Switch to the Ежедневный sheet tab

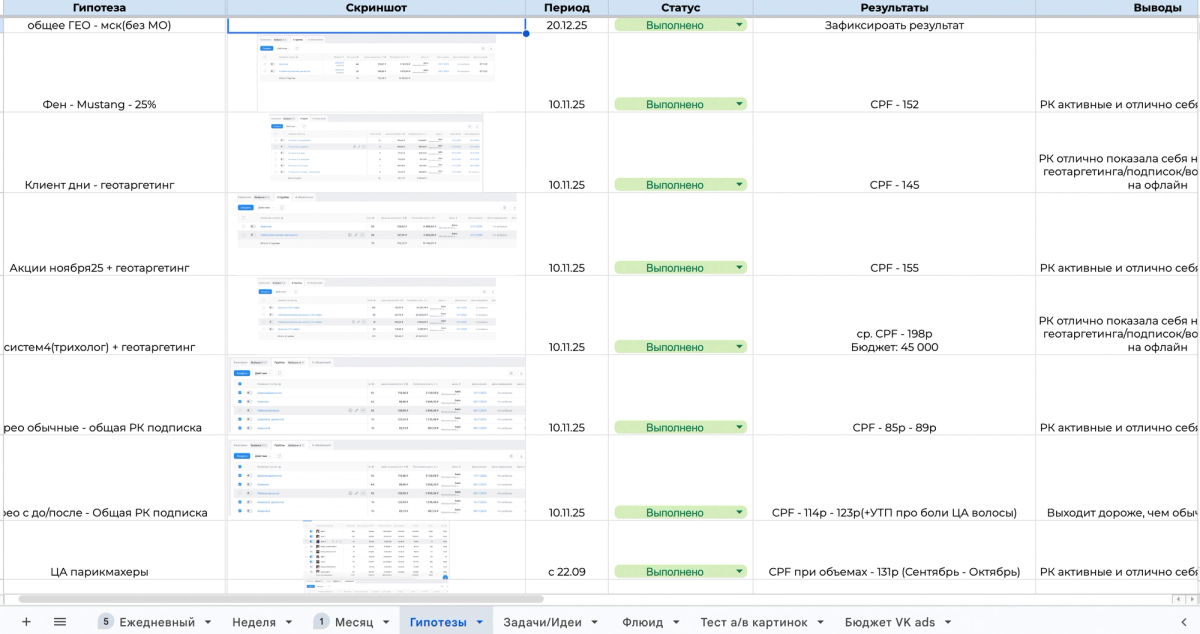click(x=157, y=622)
